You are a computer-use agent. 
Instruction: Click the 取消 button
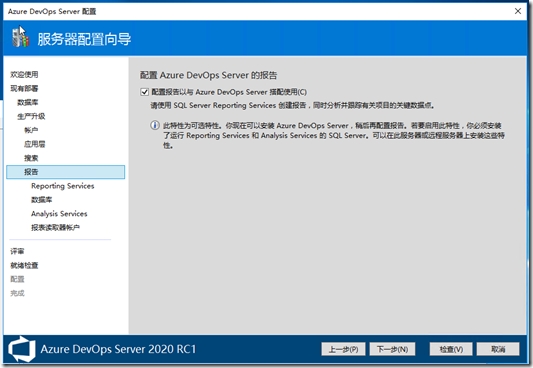pyautogui.click(x=498, y=349)
